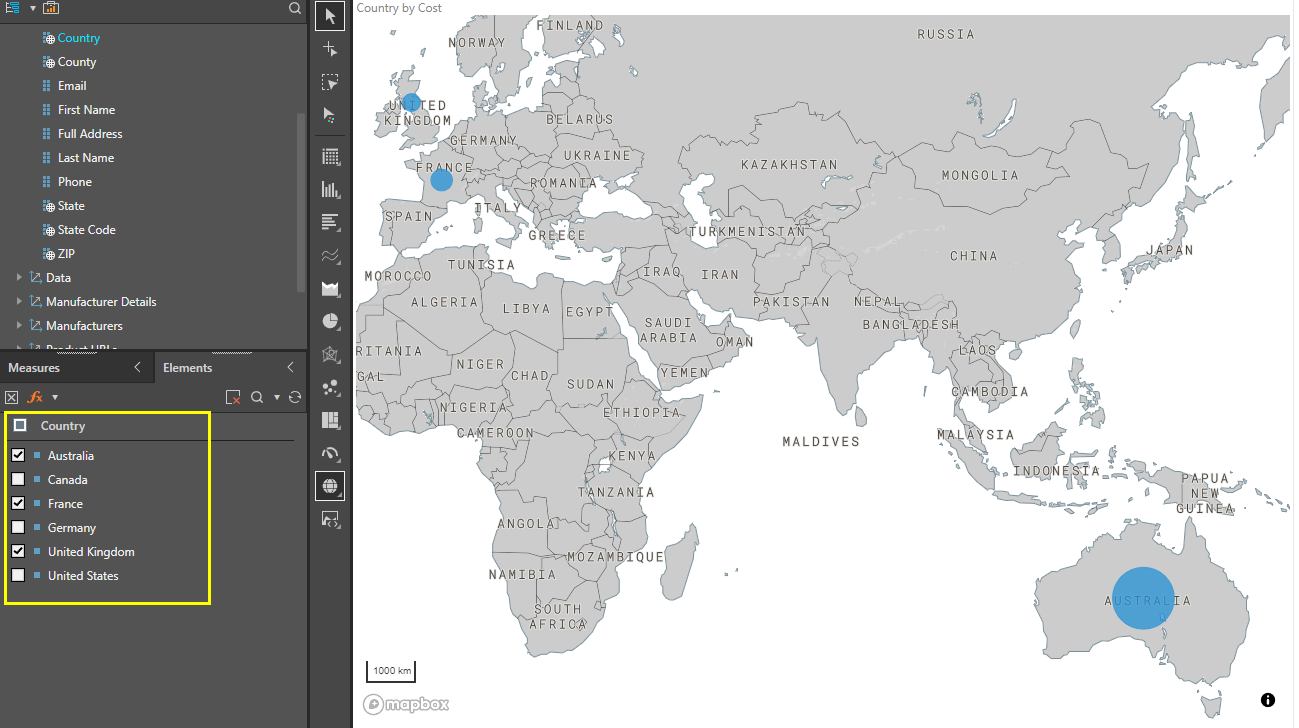Open the fx formula icon
This screenshot has height=728, width=1299.
[34, 397]
